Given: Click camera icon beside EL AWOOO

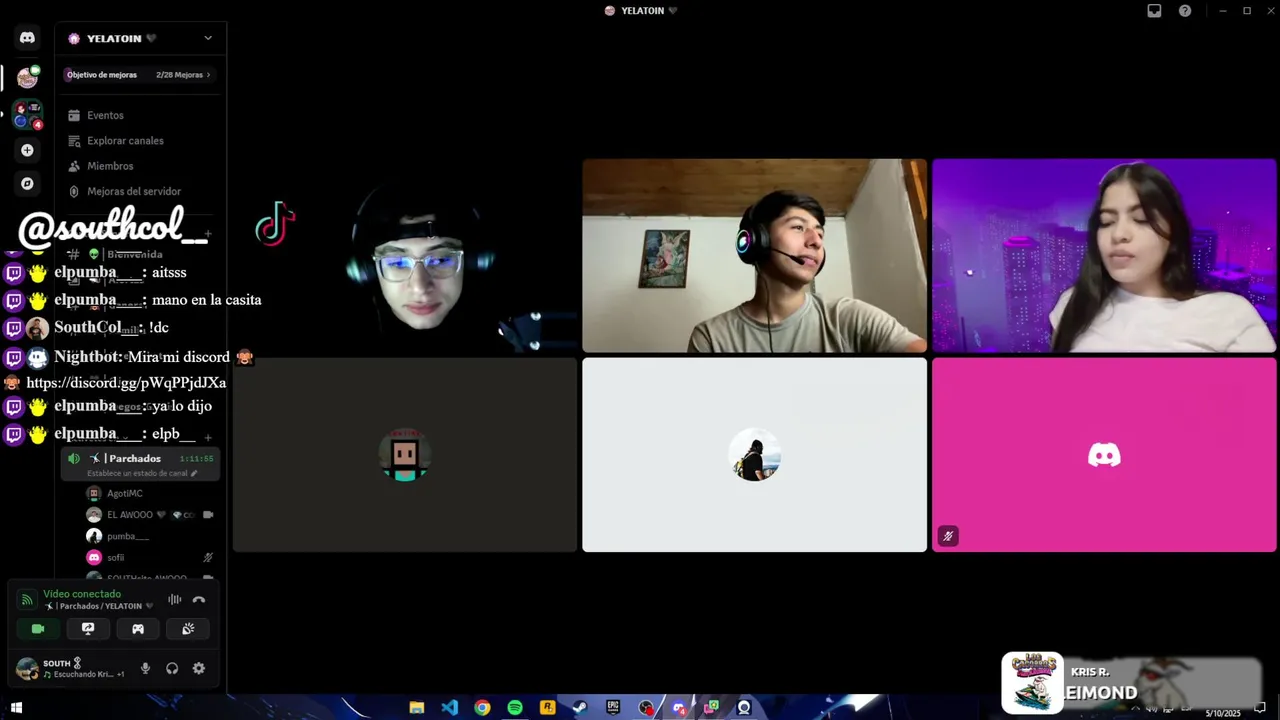Looking at the screenshot, I should click(208, 515).
